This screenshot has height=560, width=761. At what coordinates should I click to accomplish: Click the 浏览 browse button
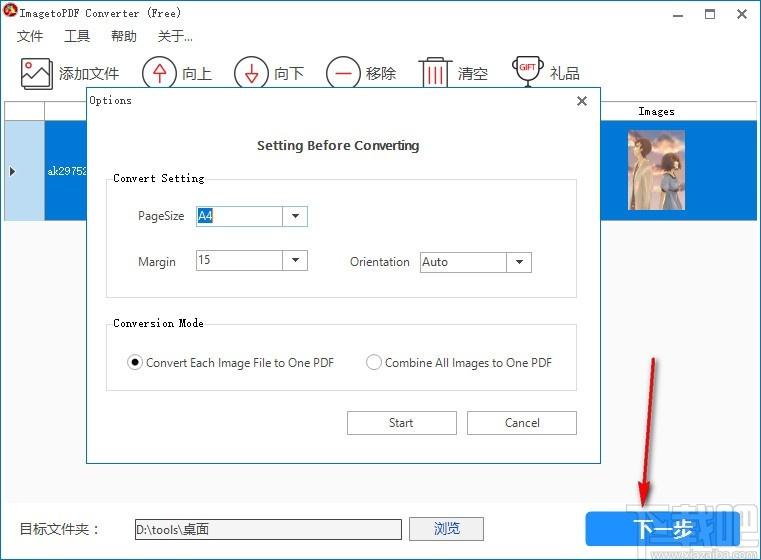pyautogui.click(x=446, y=528)
